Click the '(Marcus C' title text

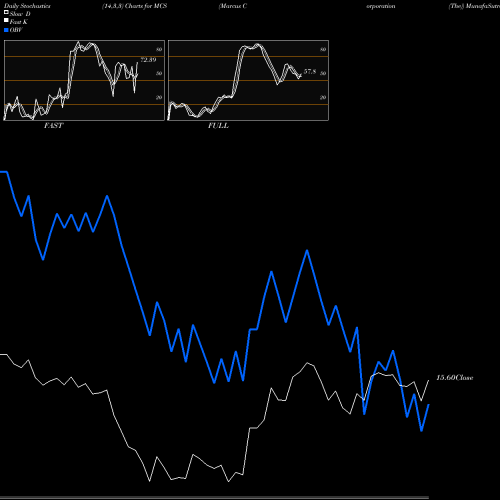point(233,6)
